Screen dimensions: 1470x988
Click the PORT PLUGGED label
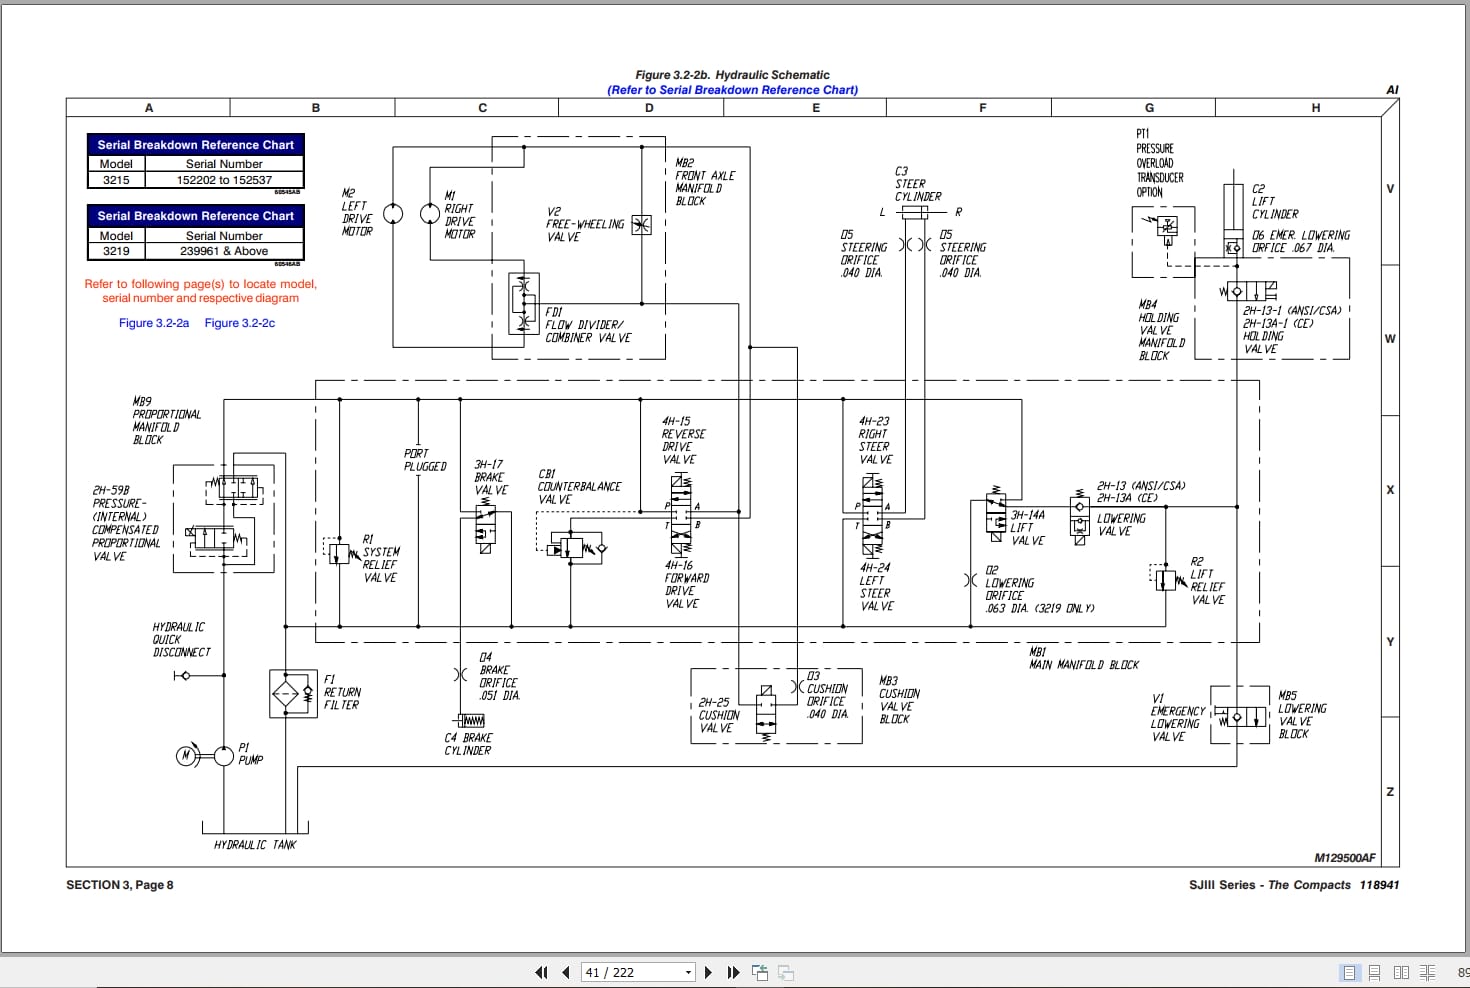click(425, 460)
